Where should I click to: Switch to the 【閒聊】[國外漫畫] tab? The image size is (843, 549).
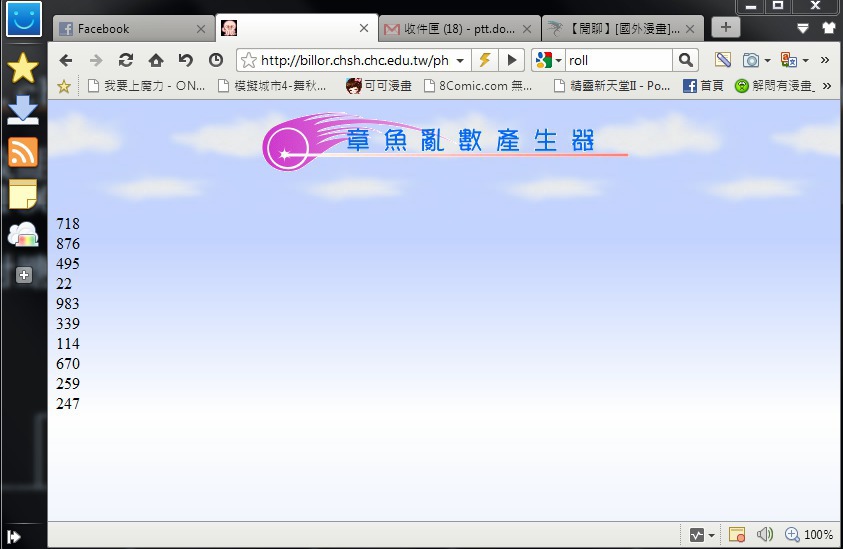point(623,29)
